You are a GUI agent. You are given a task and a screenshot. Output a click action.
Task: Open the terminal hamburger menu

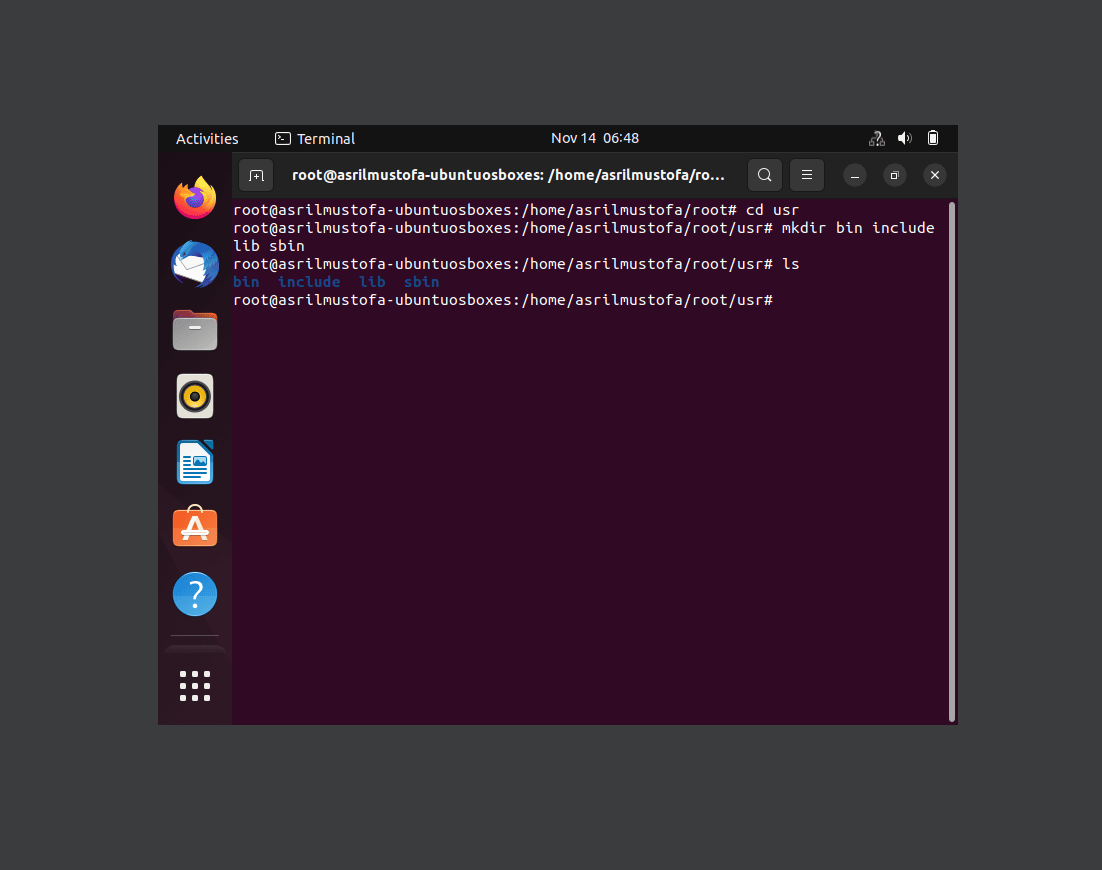[x=807, y=175]
